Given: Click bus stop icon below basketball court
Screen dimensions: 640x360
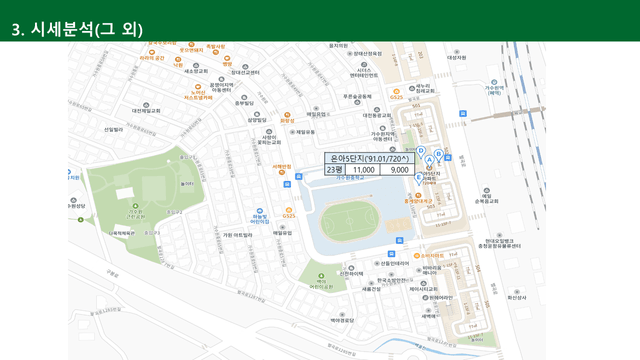Looking at the screenshot, I should point(400,240).
